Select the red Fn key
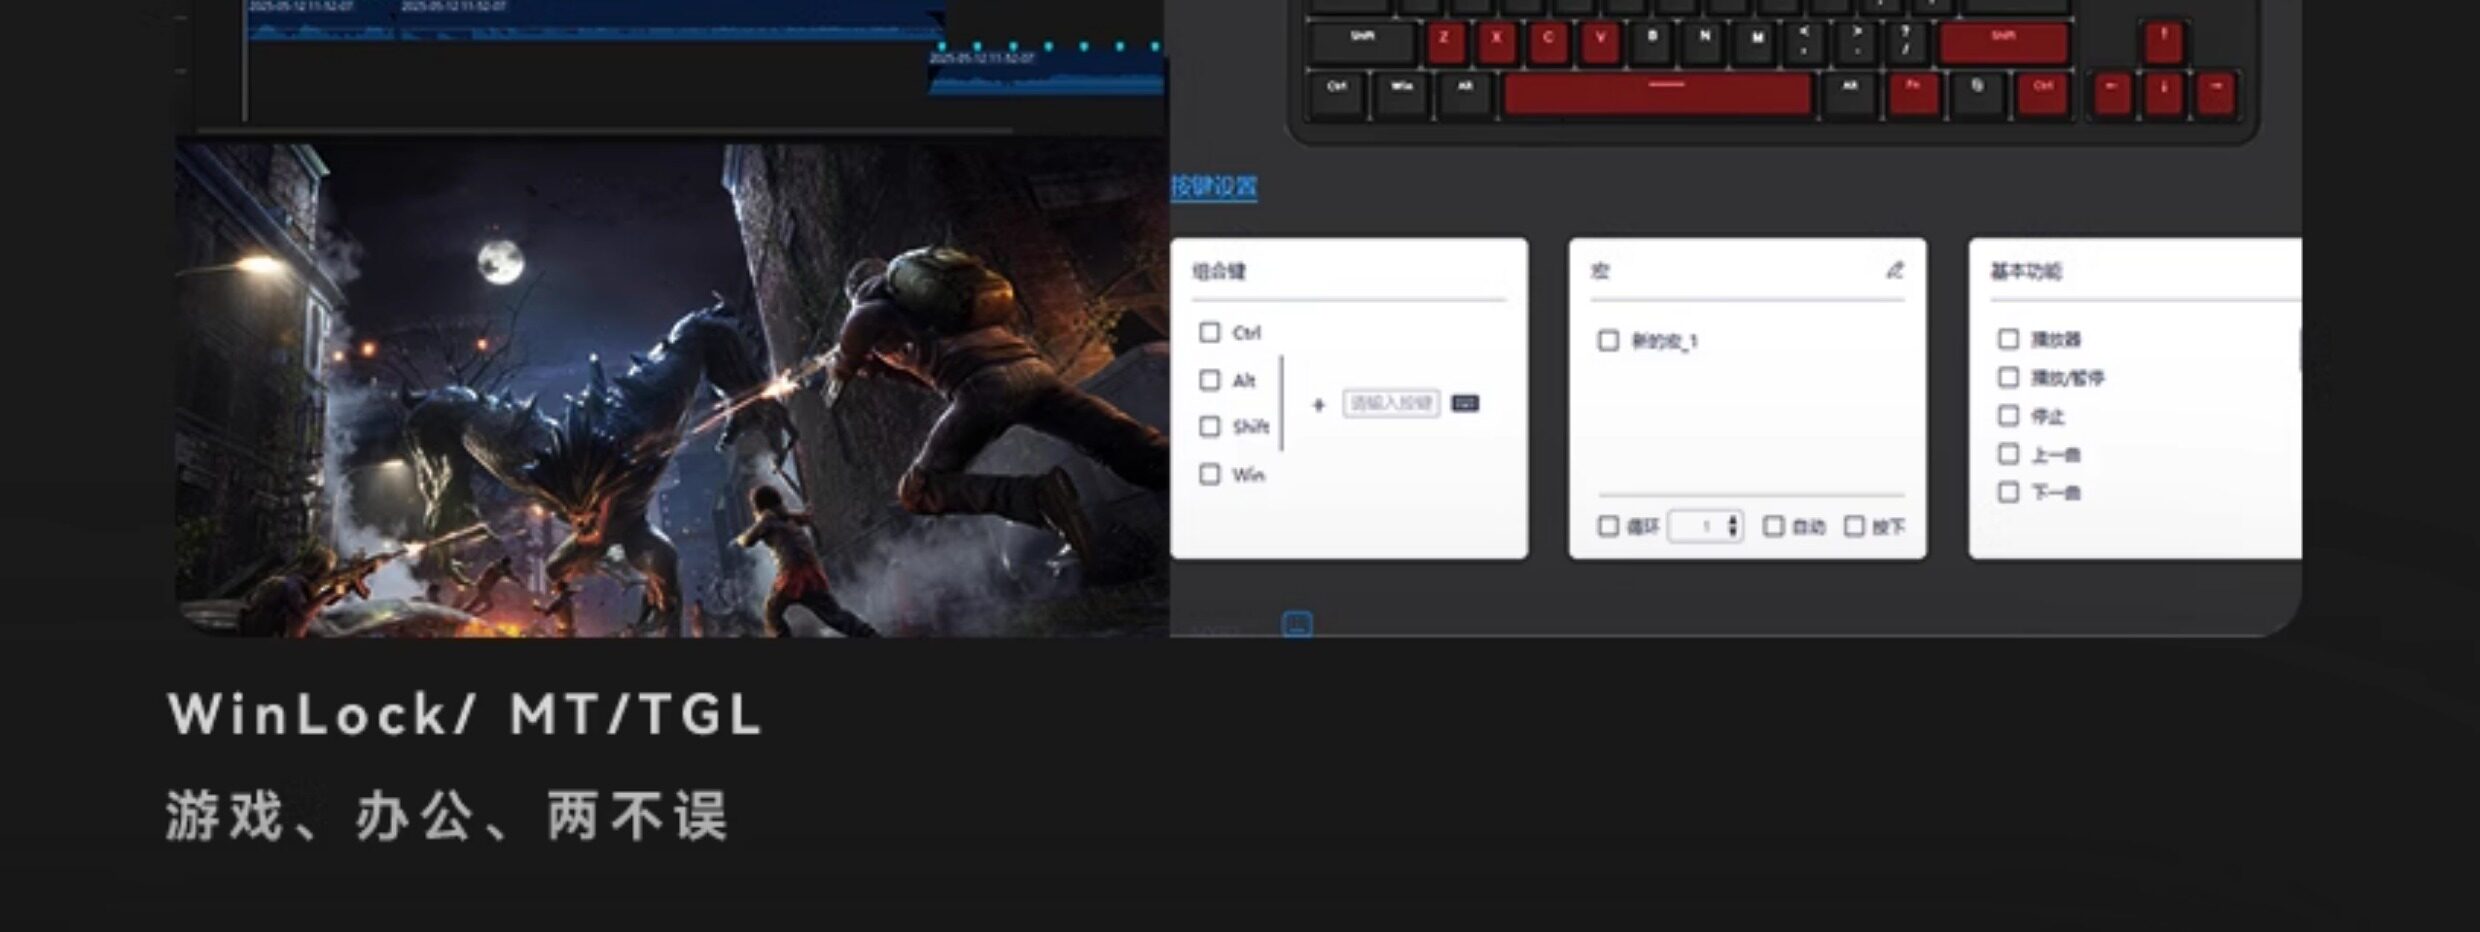 click(1914, 95)
